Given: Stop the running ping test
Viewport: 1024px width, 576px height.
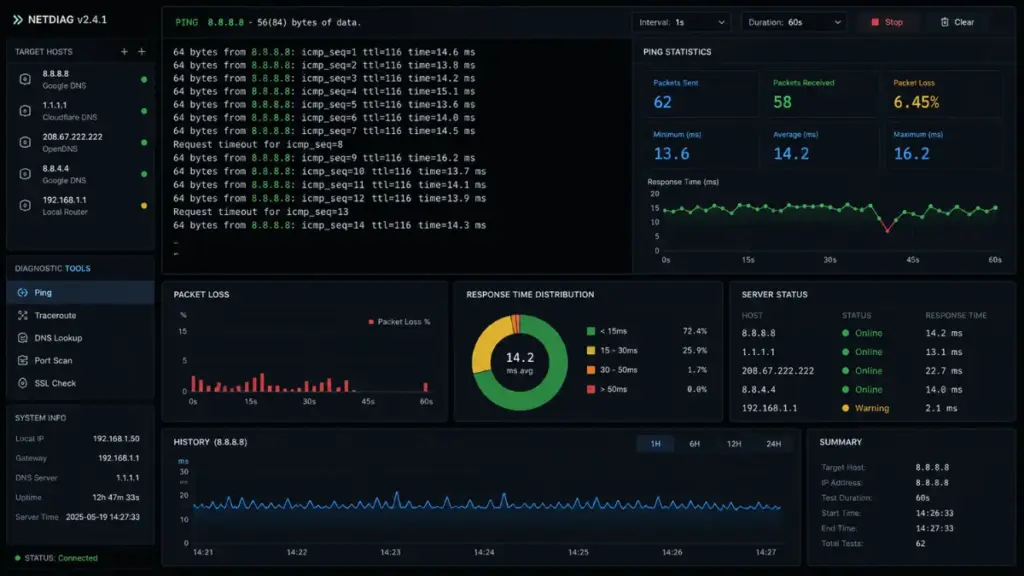Looking at the screenshot, I should point(887,22).
